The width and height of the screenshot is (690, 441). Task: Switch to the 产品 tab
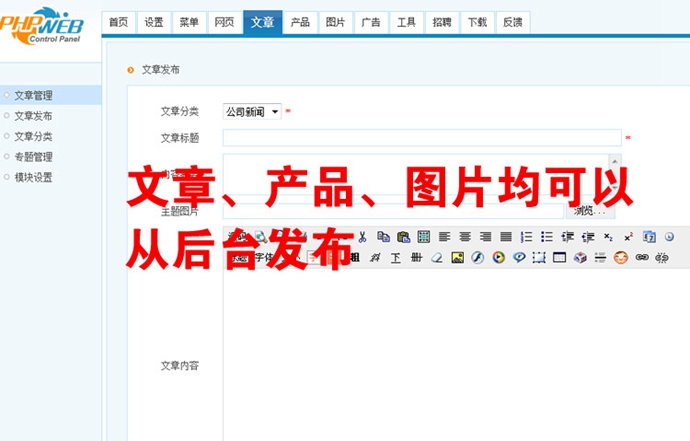300,22
